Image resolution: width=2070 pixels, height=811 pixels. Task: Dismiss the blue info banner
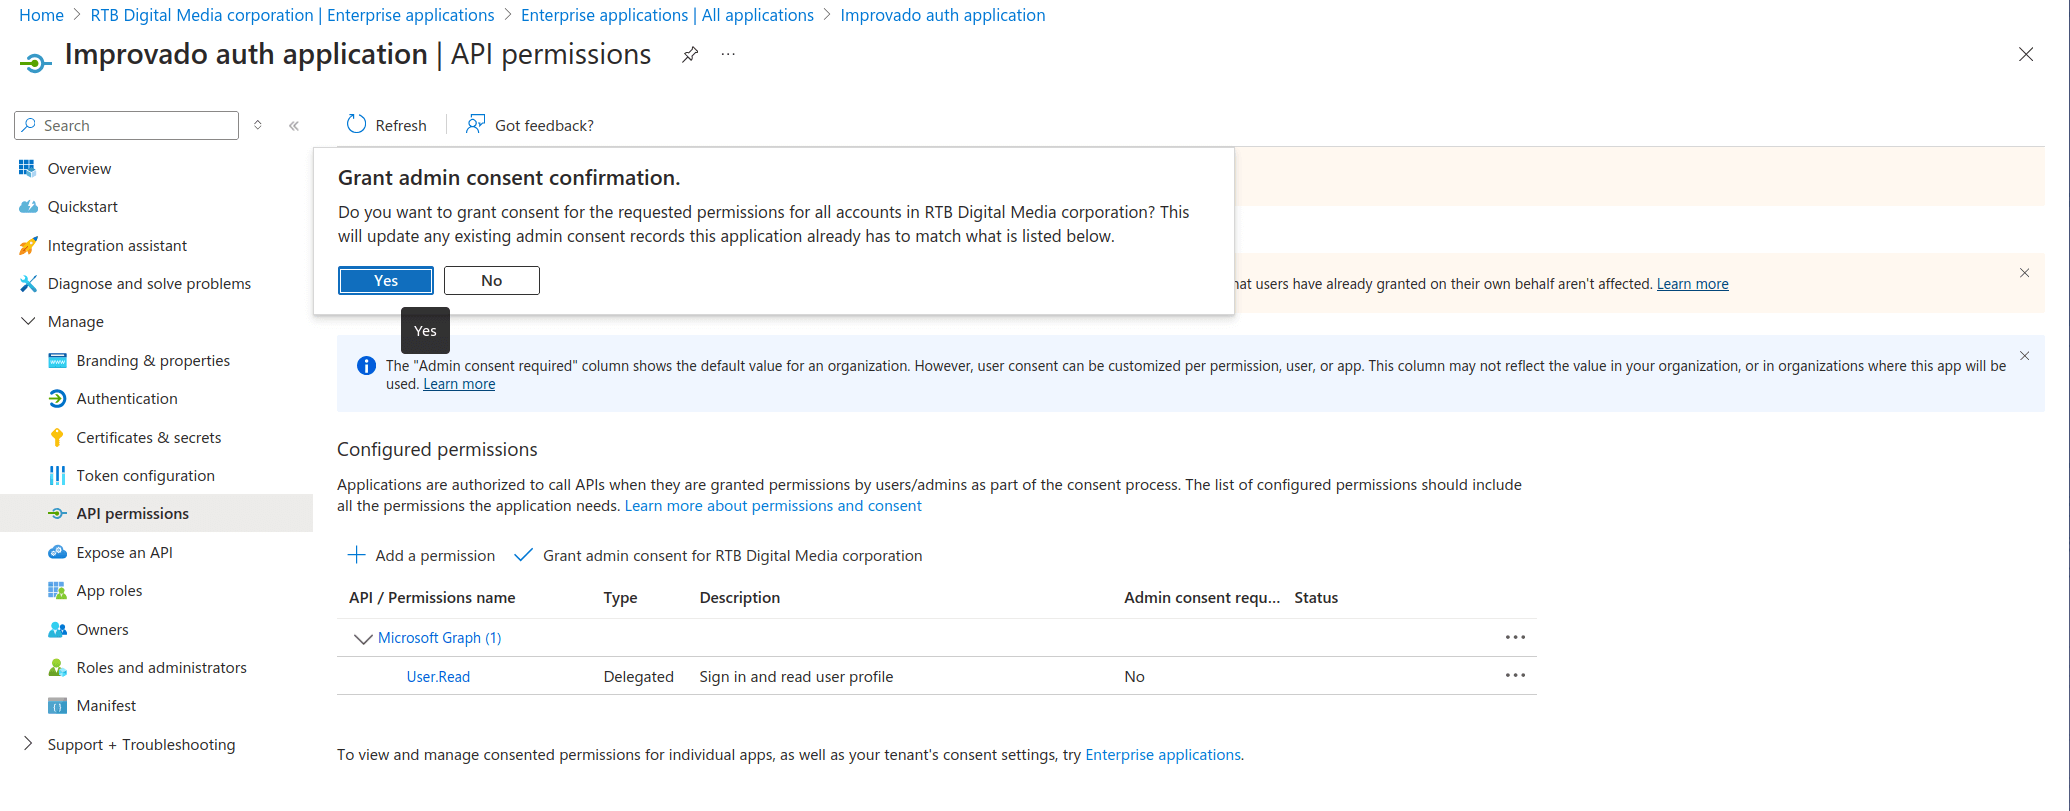pos(2024,356)
